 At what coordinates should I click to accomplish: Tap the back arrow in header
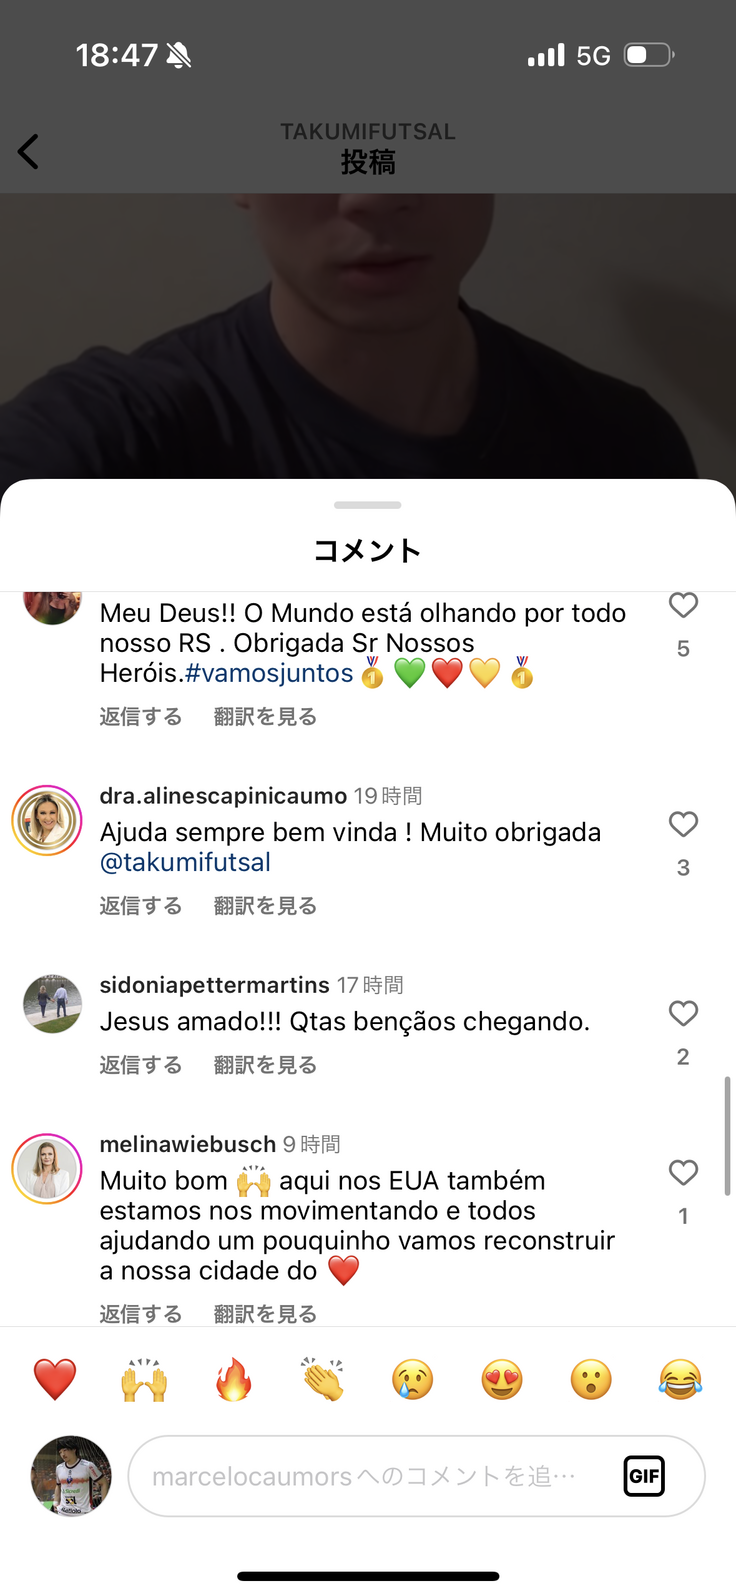click(x=29, y=152)
